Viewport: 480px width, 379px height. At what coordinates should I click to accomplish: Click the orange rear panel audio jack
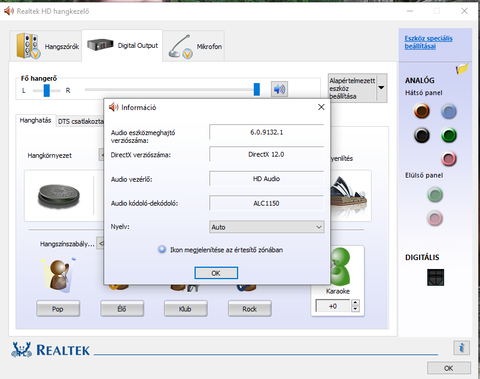[x=422, y=111]
